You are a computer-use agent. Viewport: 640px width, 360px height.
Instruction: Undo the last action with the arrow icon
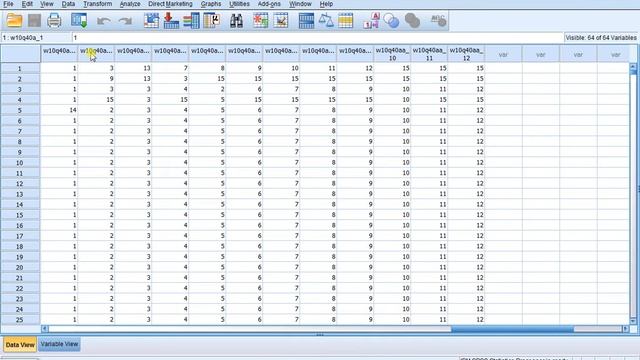(x=104, y=21)
